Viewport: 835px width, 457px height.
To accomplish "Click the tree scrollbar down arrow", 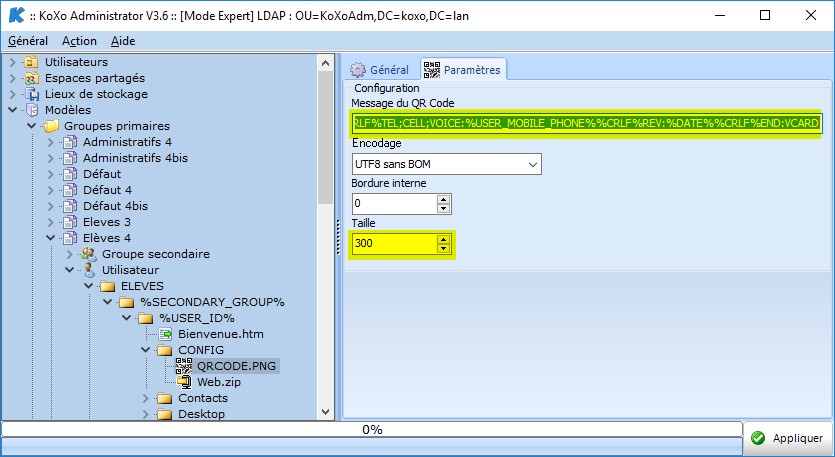I will pyautogui.click(x=325, y=412).
